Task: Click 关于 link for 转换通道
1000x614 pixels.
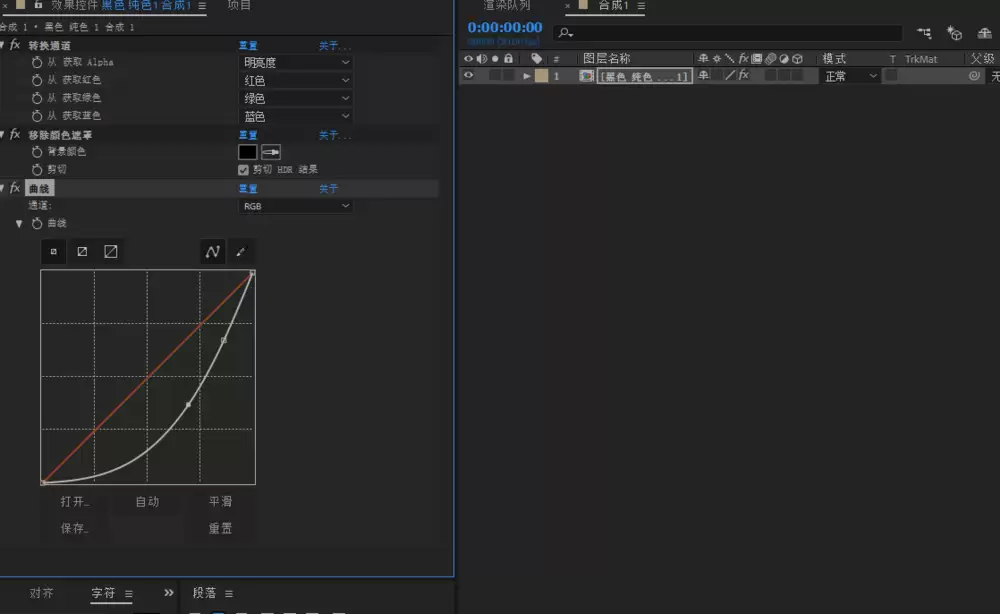Action: 334,45
